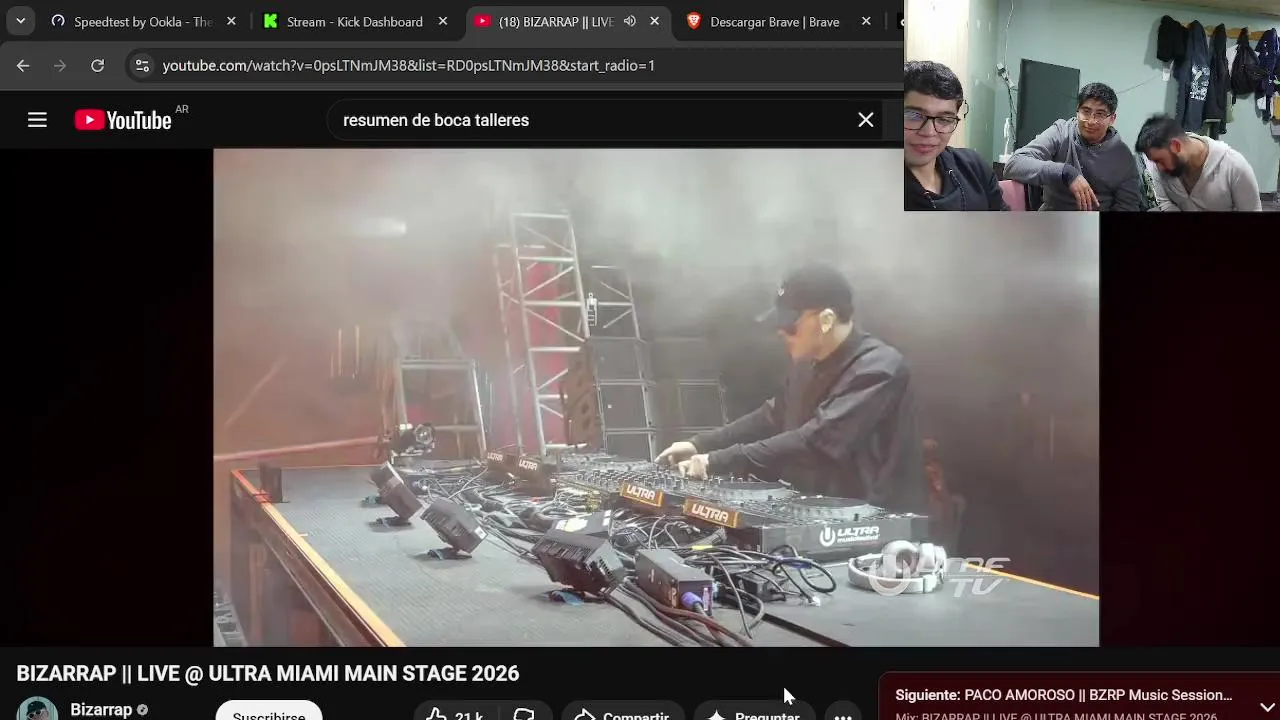Reload the current page
This screenshot has width=1280, height=720.
[97, 65]
